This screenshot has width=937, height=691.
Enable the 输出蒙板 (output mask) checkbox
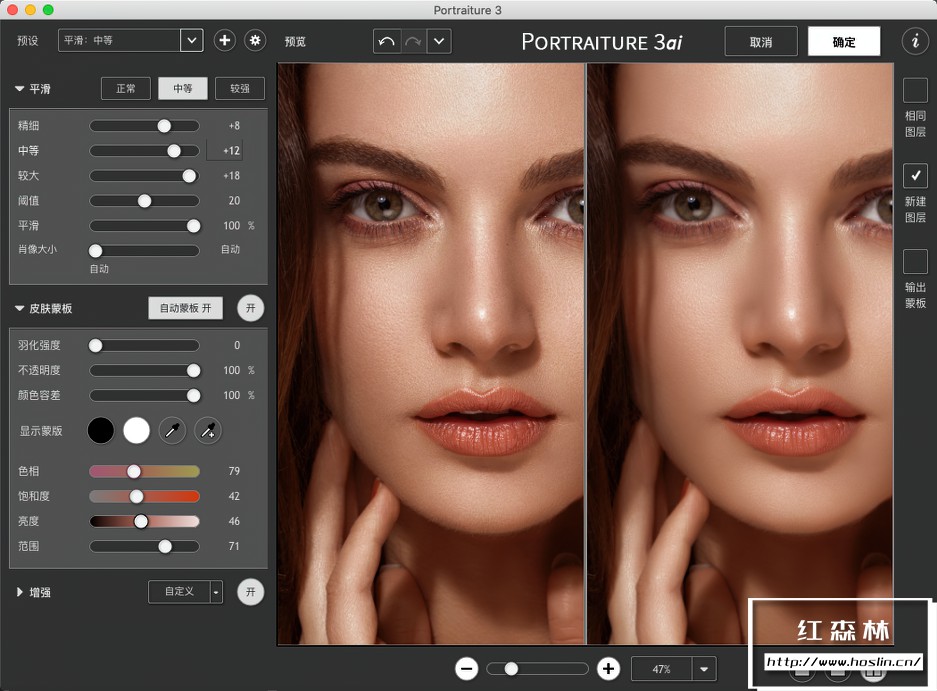[x=915, y=262]
